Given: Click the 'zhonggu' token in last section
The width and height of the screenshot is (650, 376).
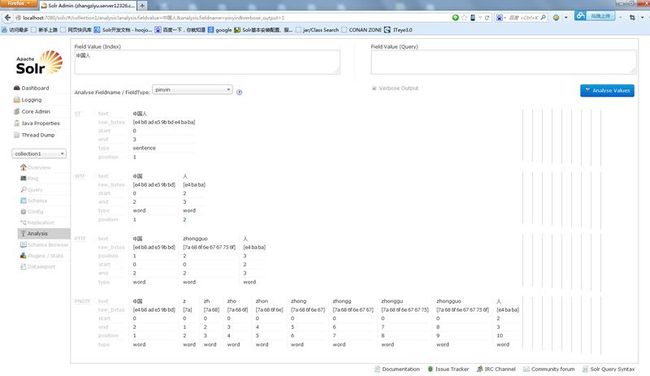Looking at the screenshot, I should (x=392, y=301).
